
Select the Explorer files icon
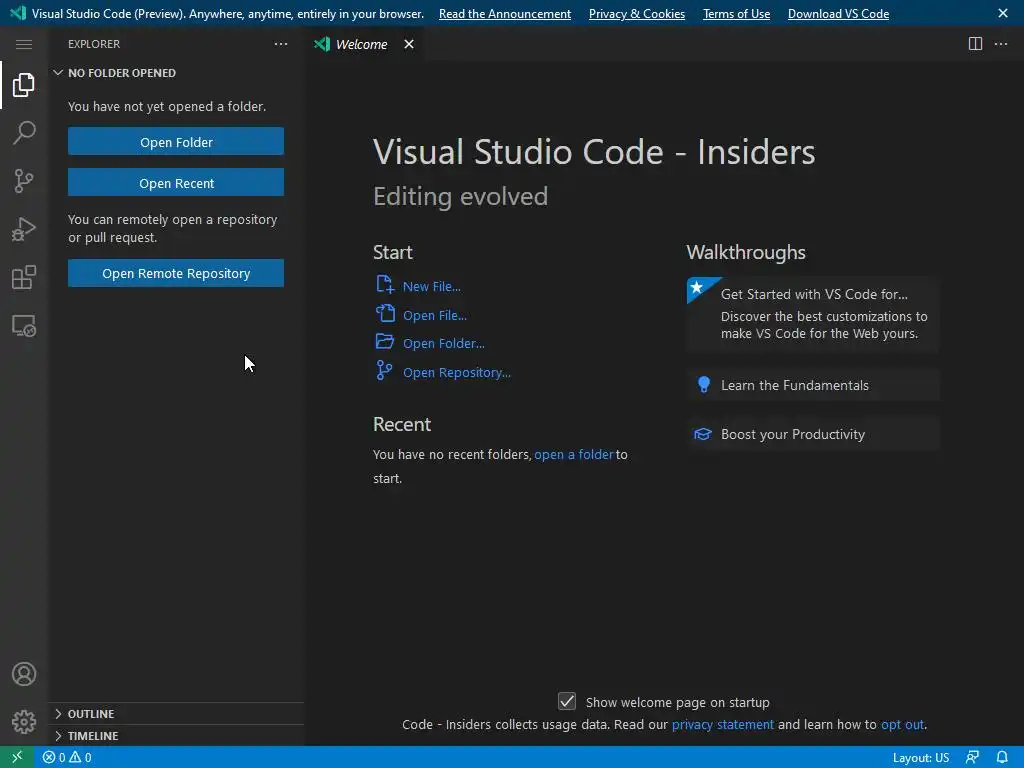point(24,84)
